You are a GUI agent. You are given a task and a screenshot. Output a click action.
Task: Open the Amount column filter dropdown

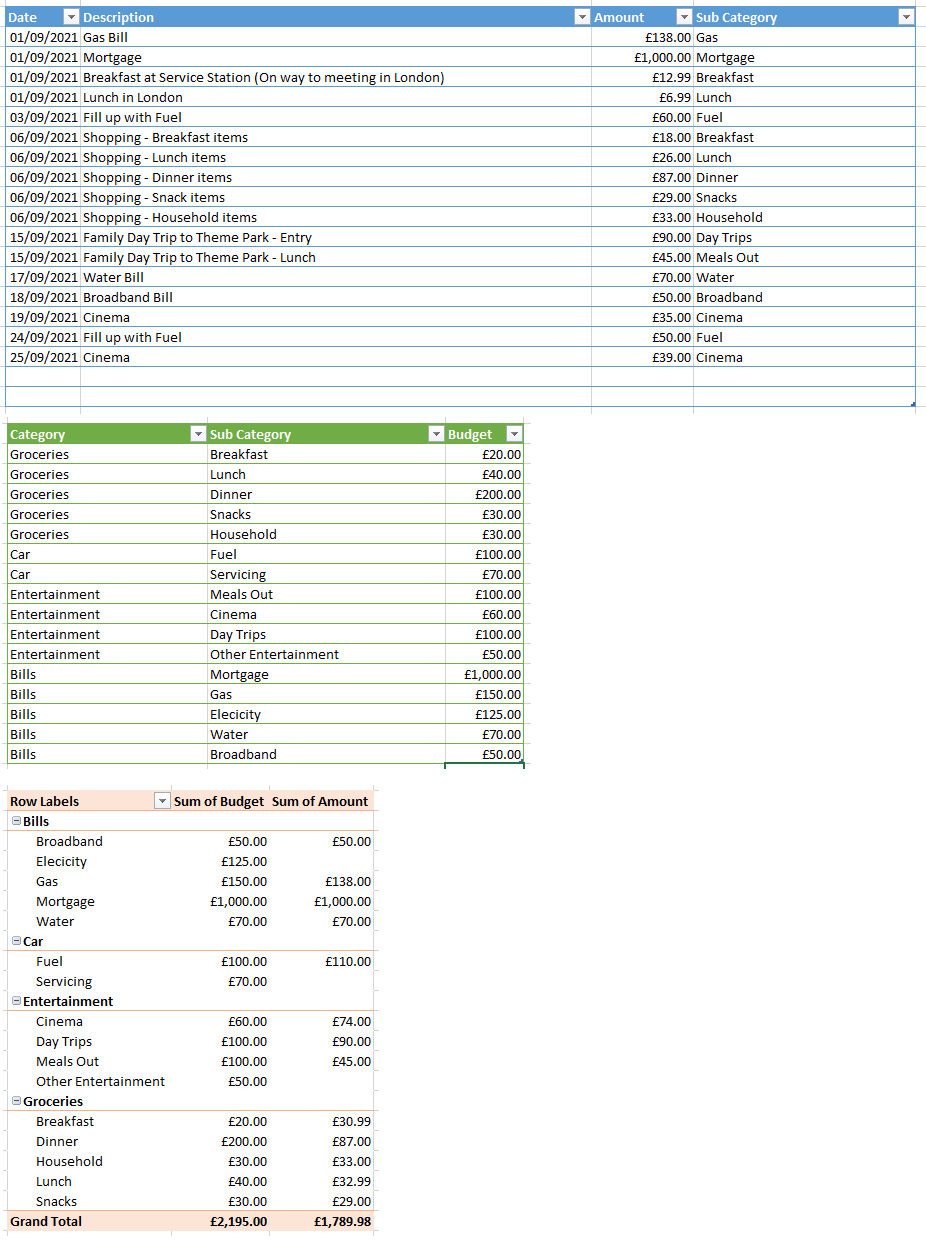(684, 17)
